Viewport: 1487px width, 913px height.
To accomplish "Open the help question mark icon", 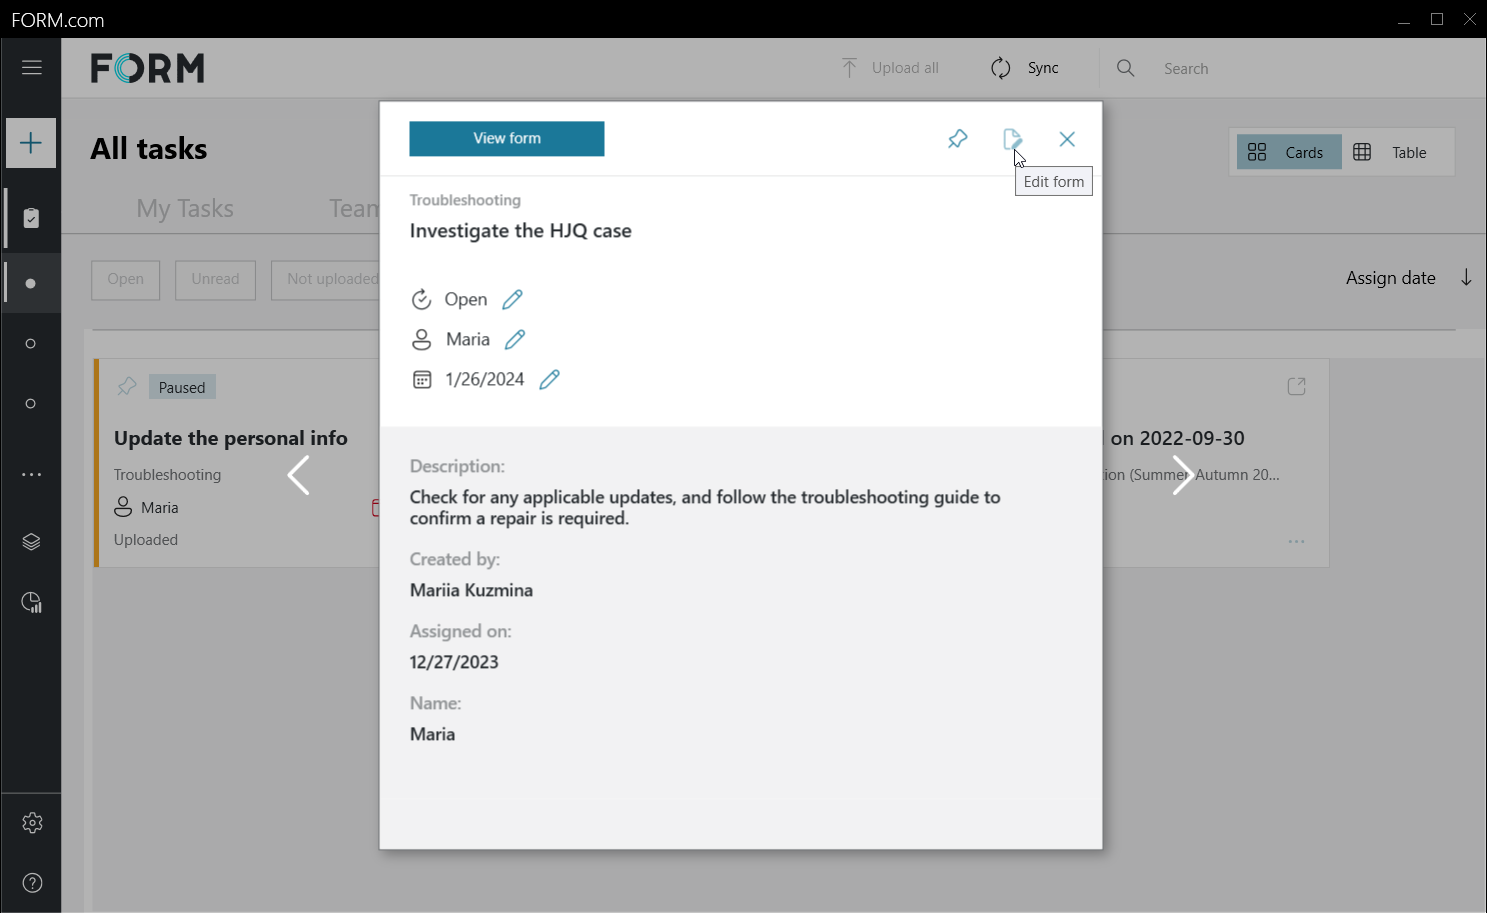I will pos(32,882).
